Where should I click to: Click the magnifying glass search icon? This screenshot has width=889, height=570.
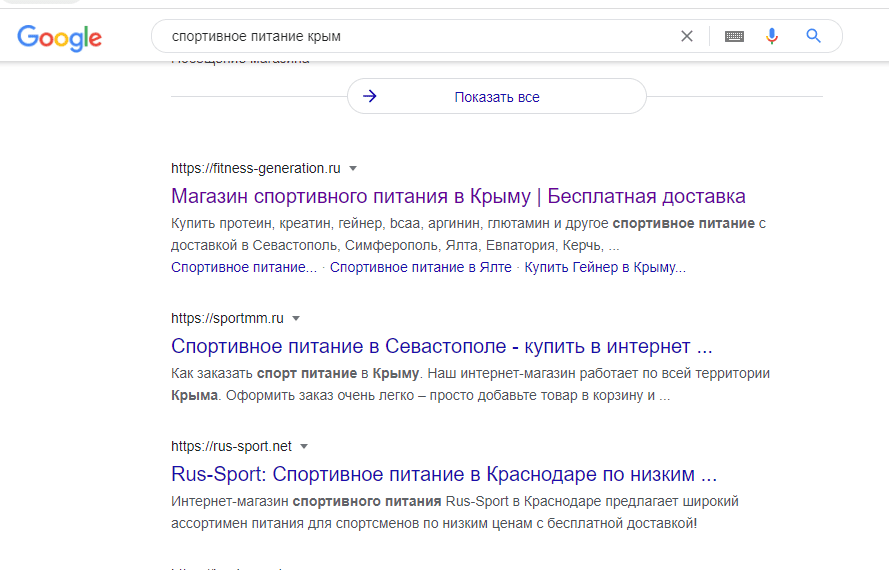813,36
